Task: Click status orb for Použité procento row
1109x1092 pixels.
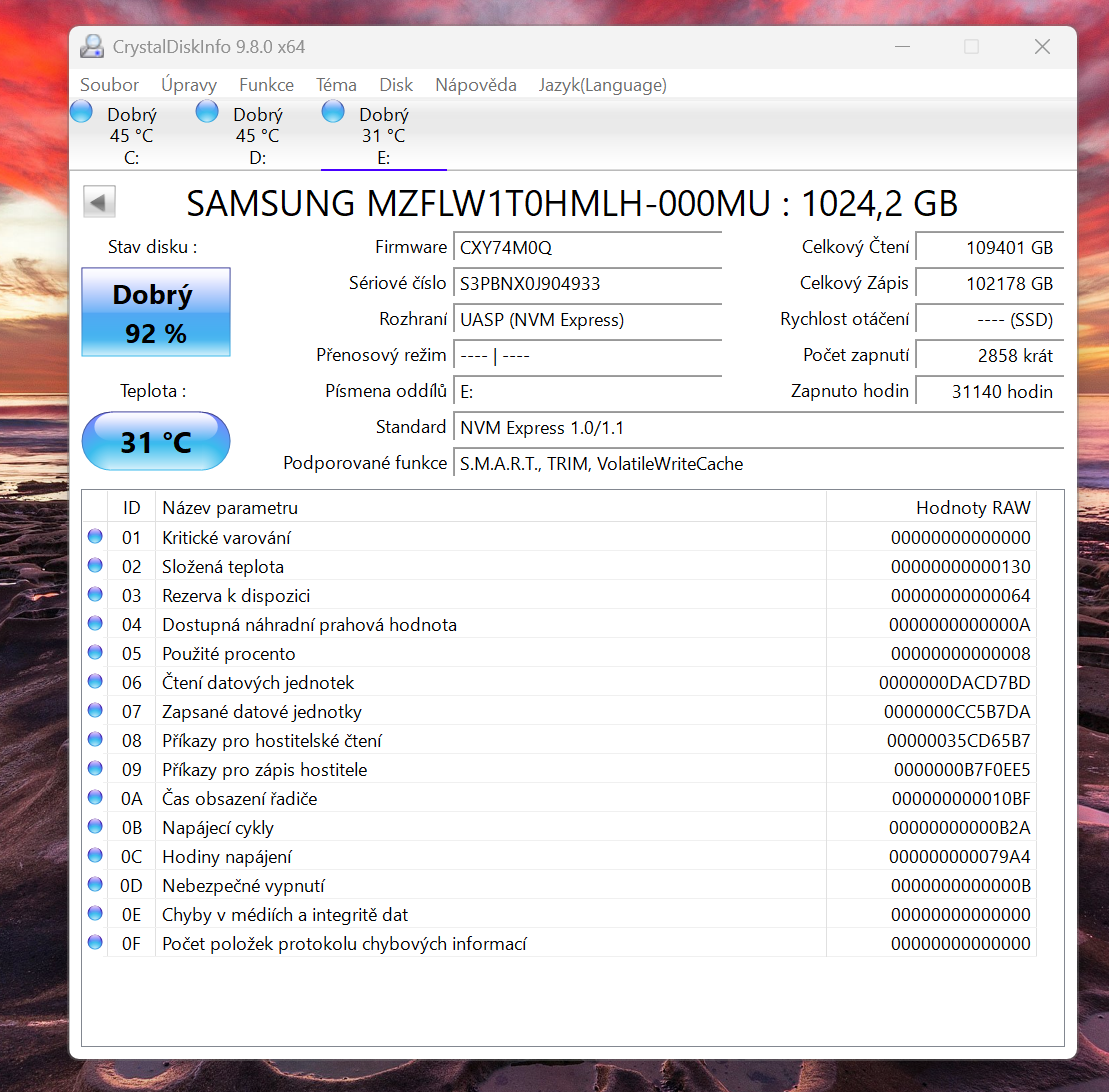Action: point(95,652)
